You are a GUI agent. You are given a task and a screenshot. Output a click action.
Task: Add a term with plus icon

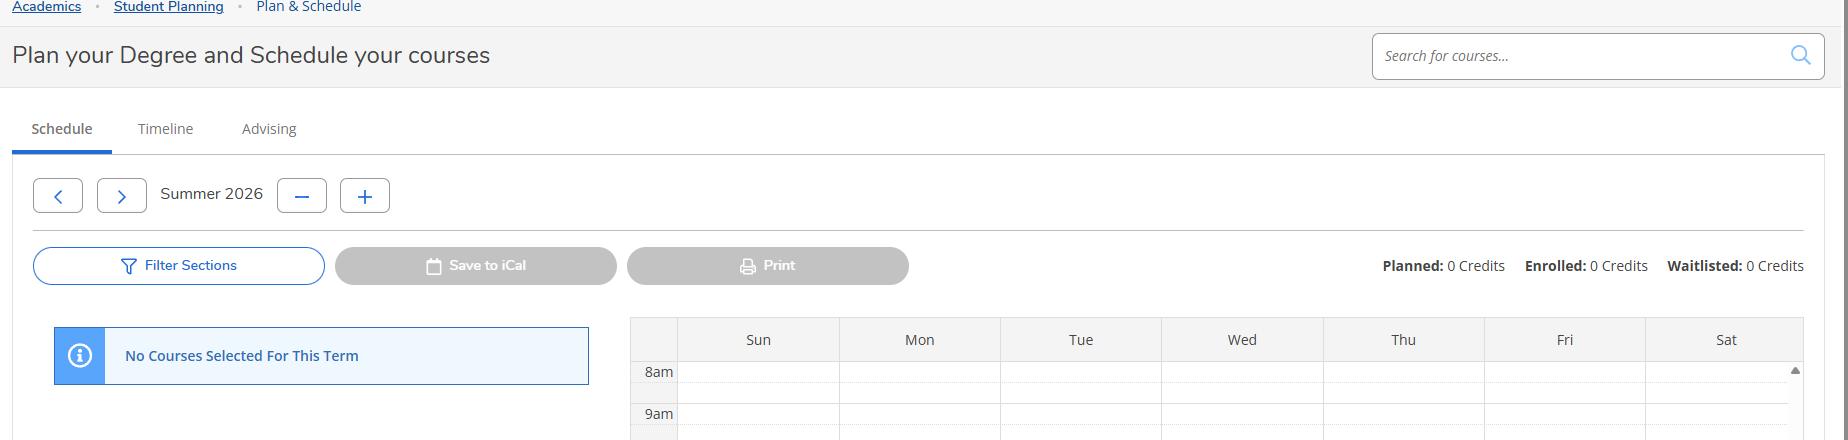coord(365,196)
